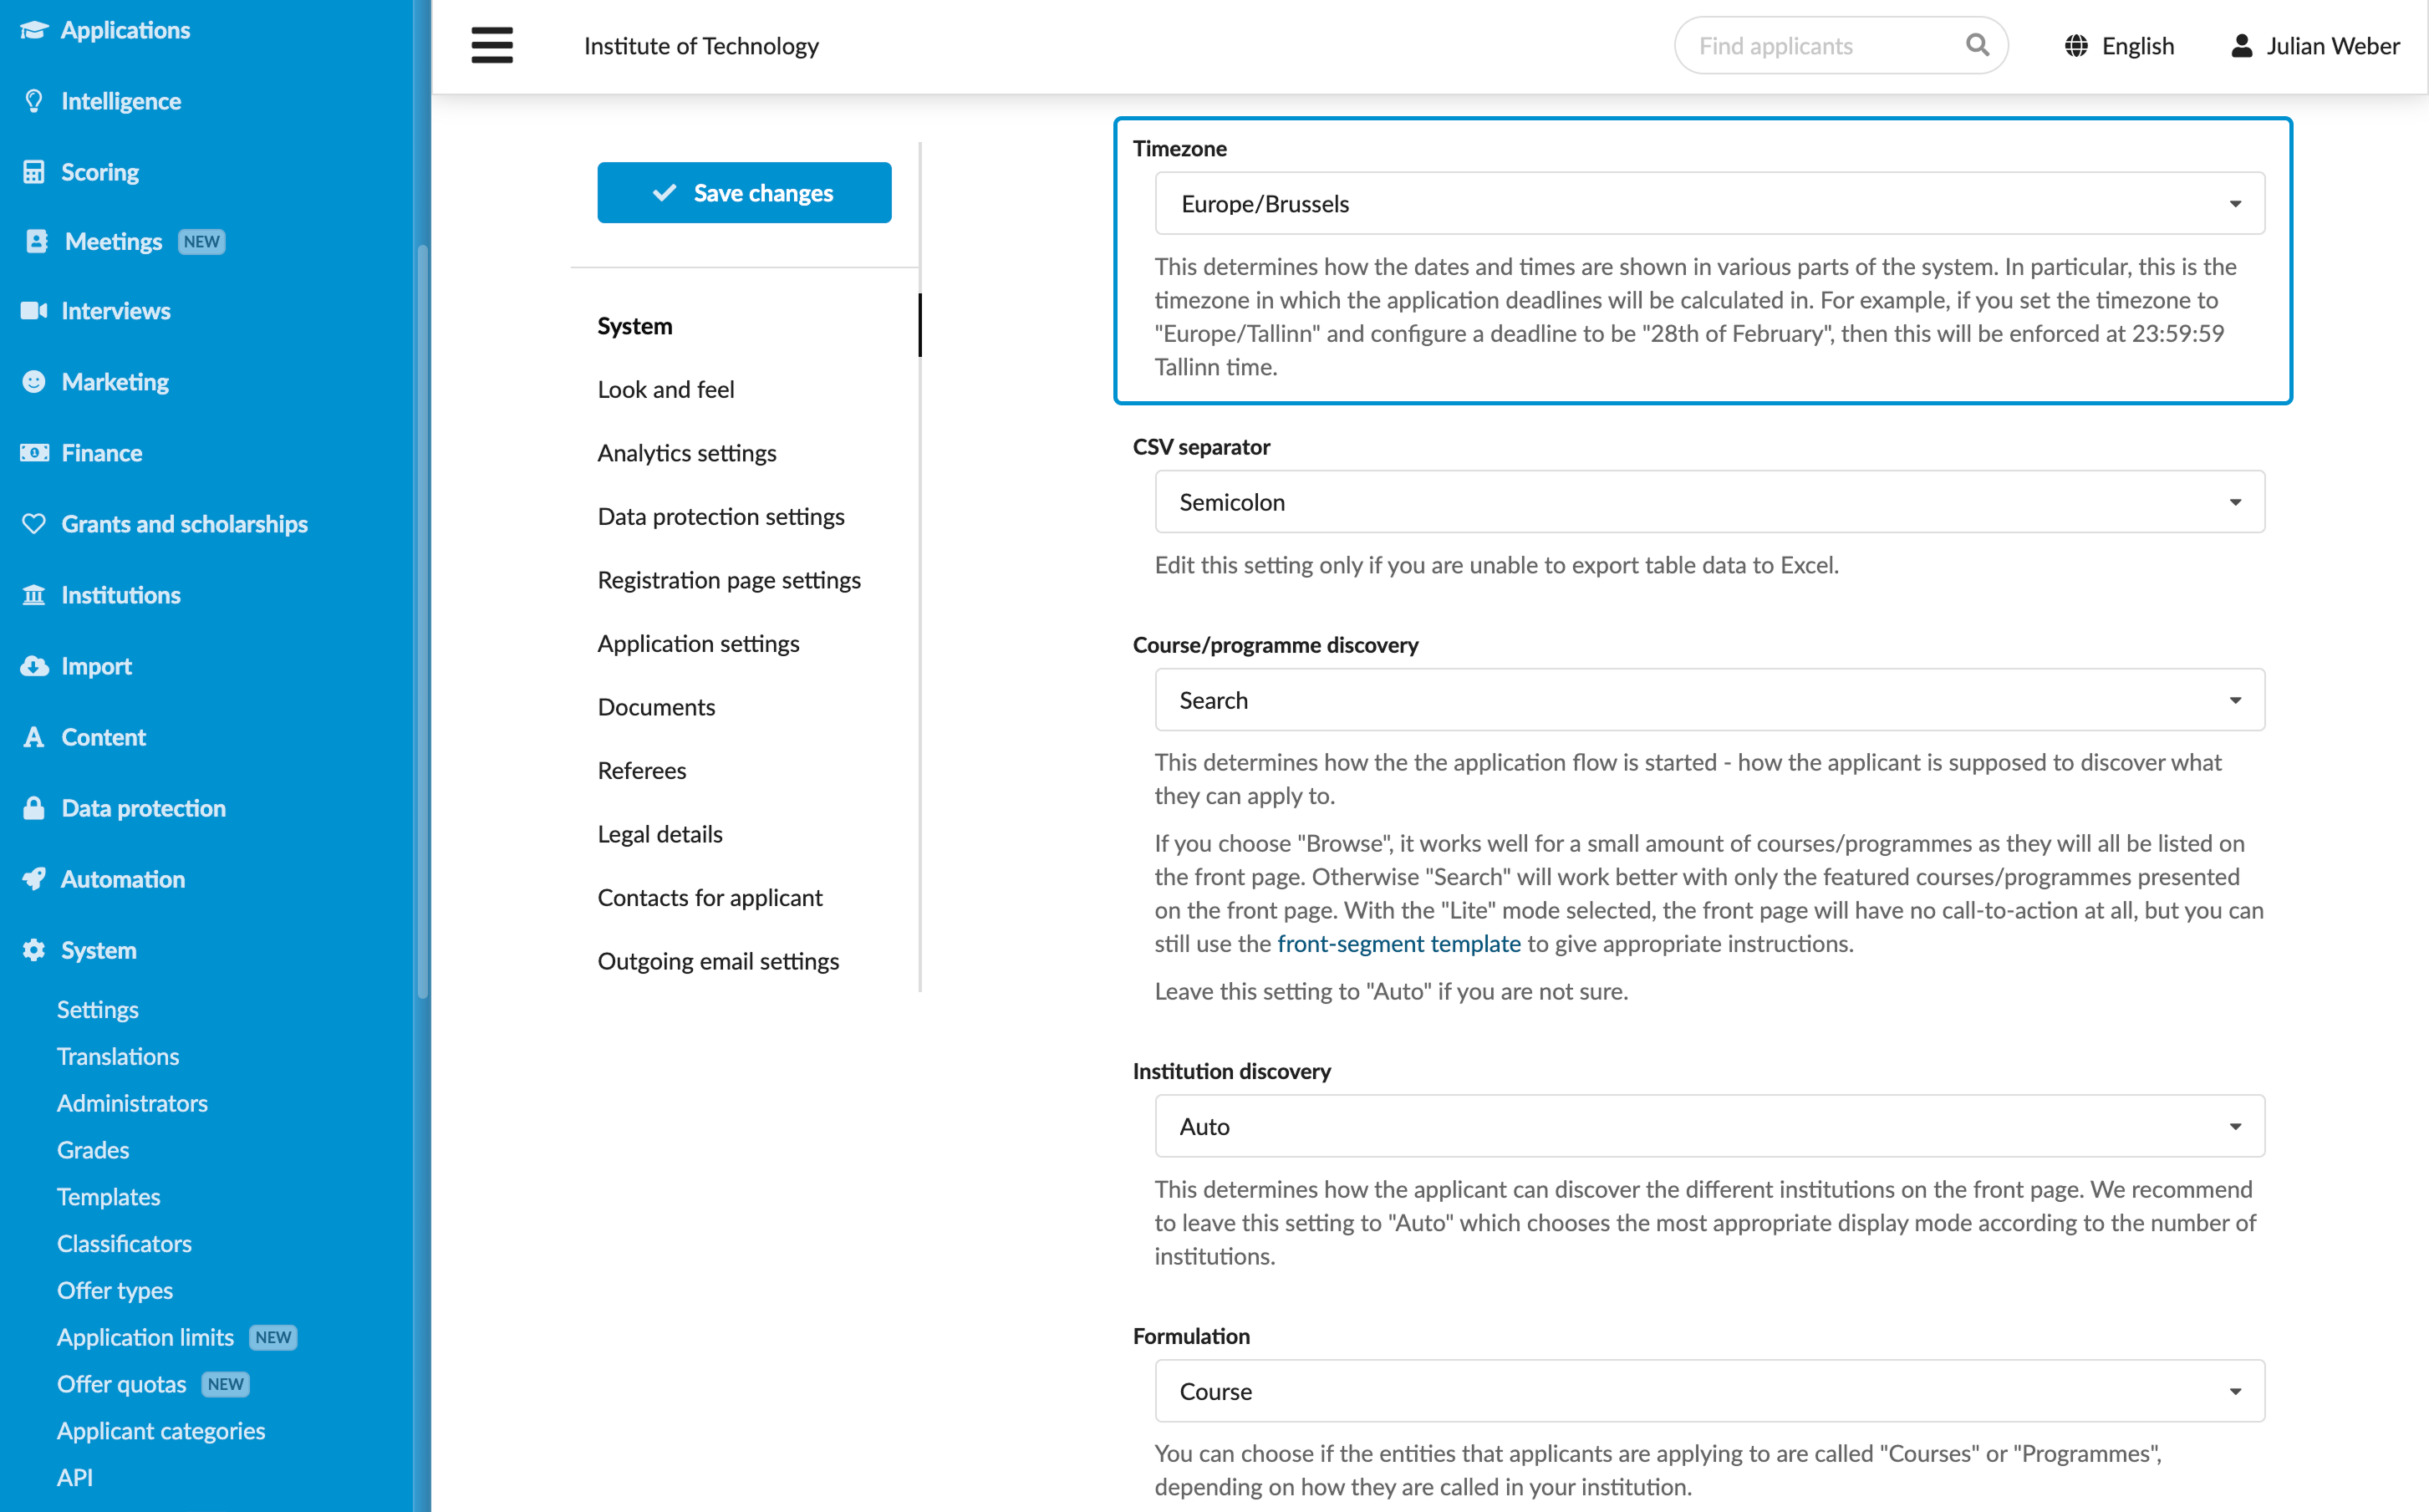
Task: Expand the Formulation dropdown
Action: [1709, 1391]
